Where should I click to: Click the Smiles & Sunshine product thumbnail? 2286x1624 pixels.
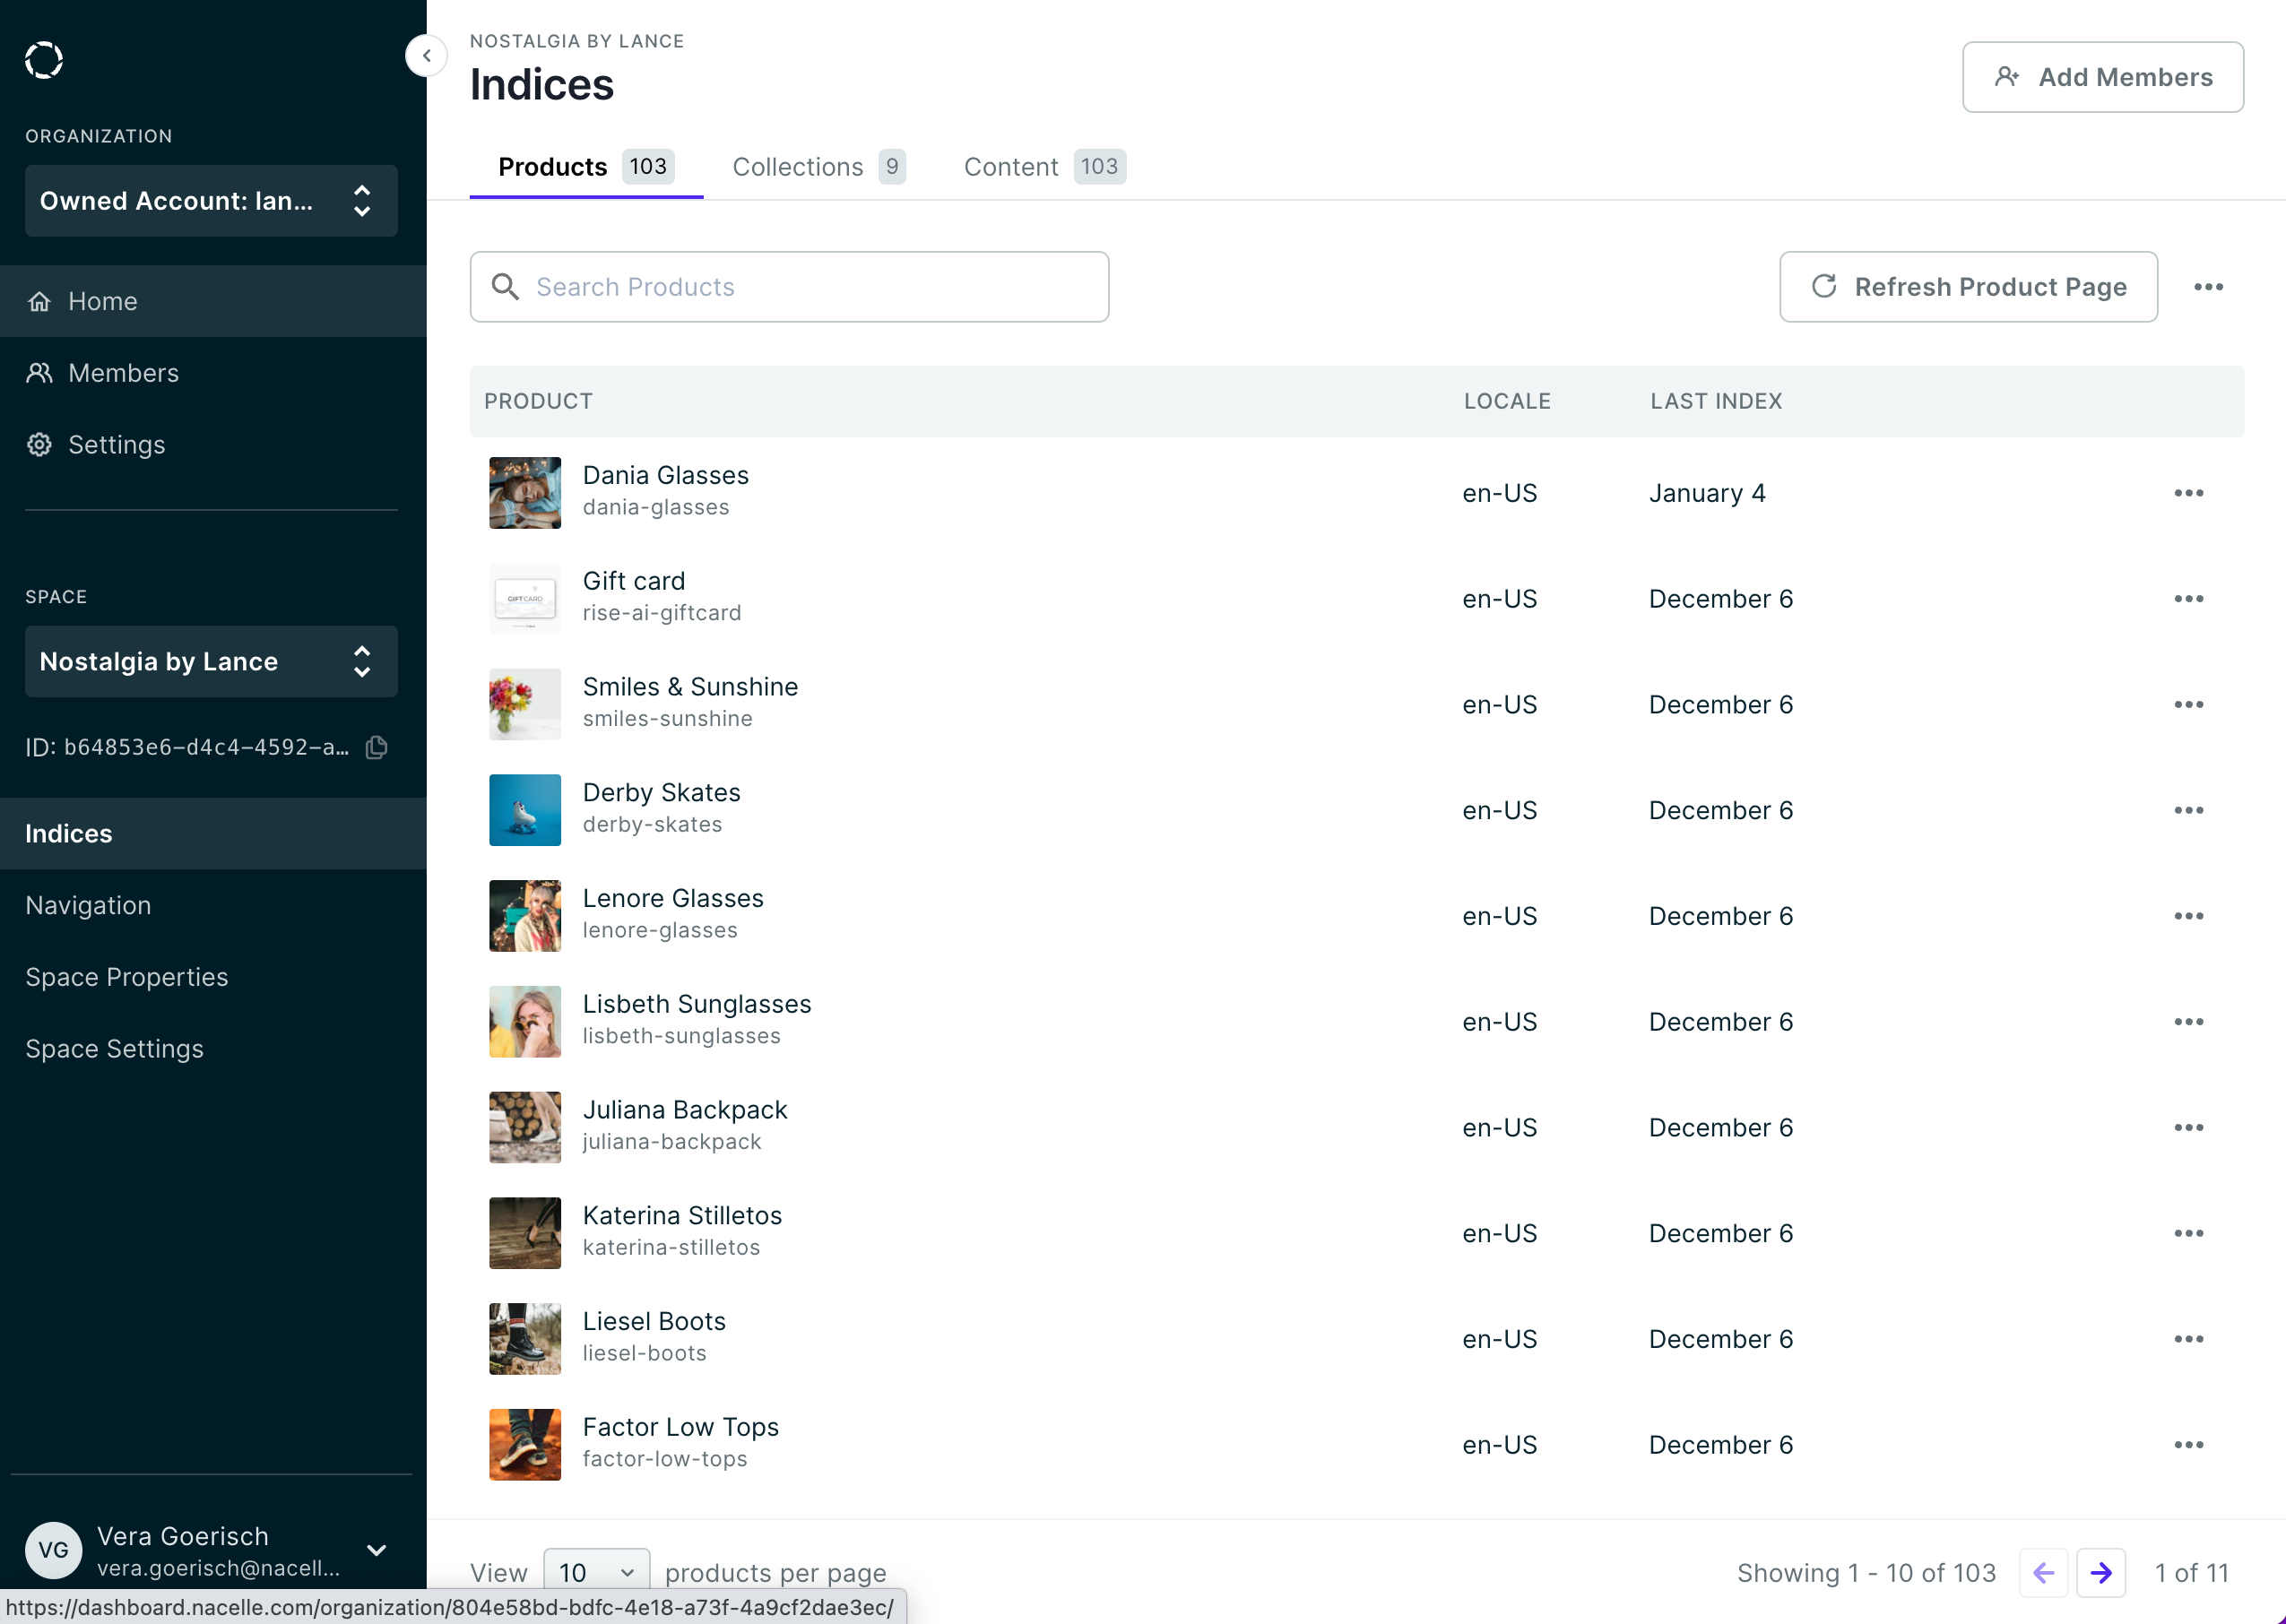click(x=525, y=704)
